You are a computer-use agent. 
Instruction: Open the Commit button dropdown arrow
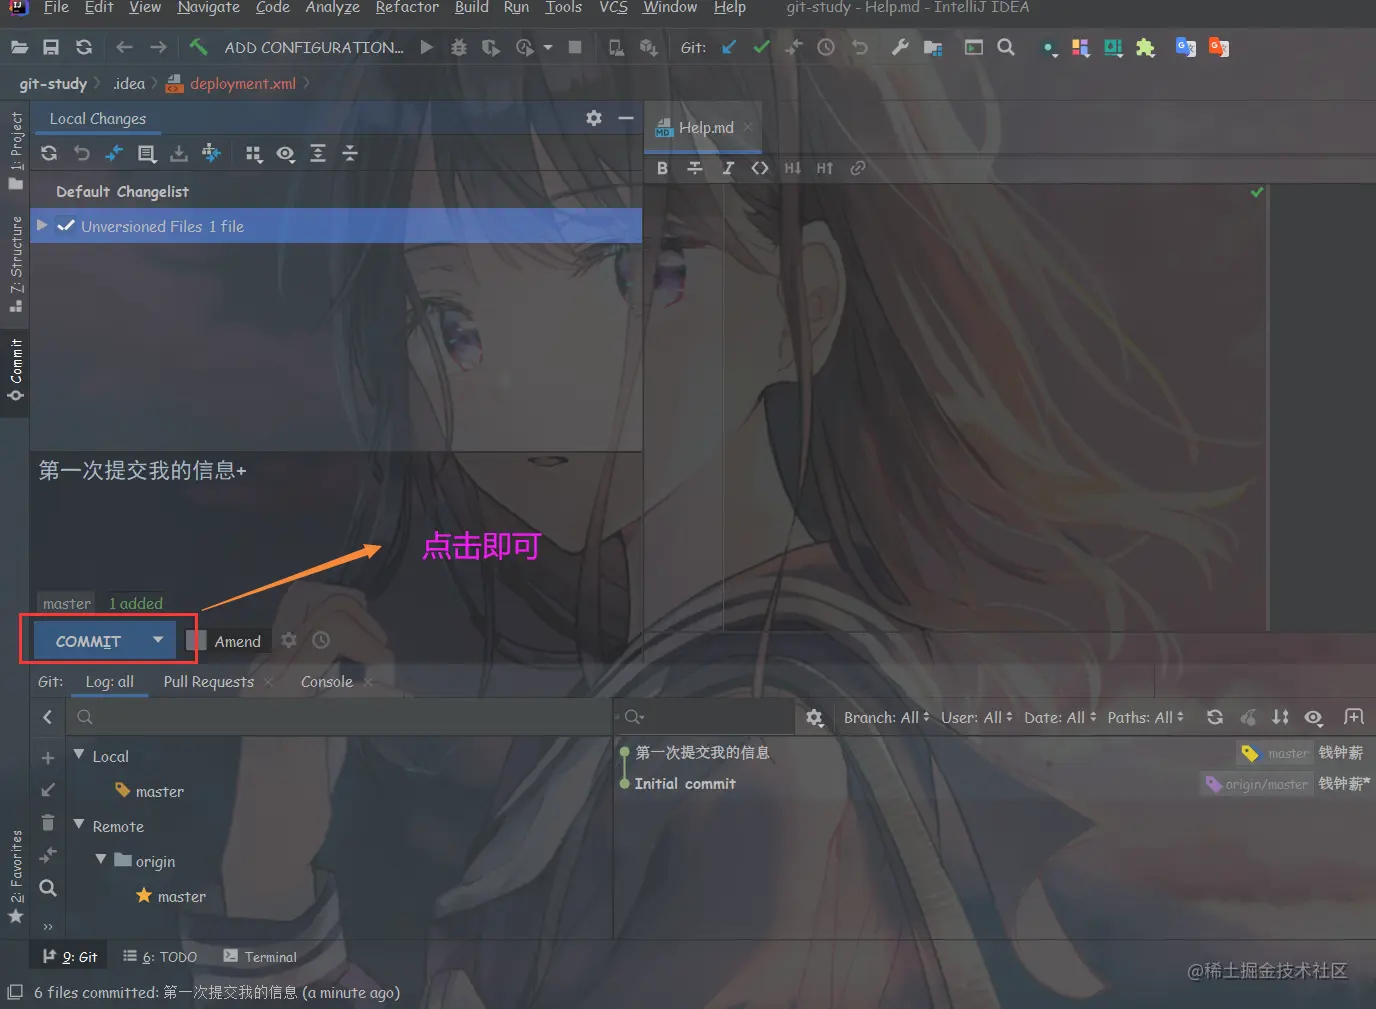click(x=158, y=640)
